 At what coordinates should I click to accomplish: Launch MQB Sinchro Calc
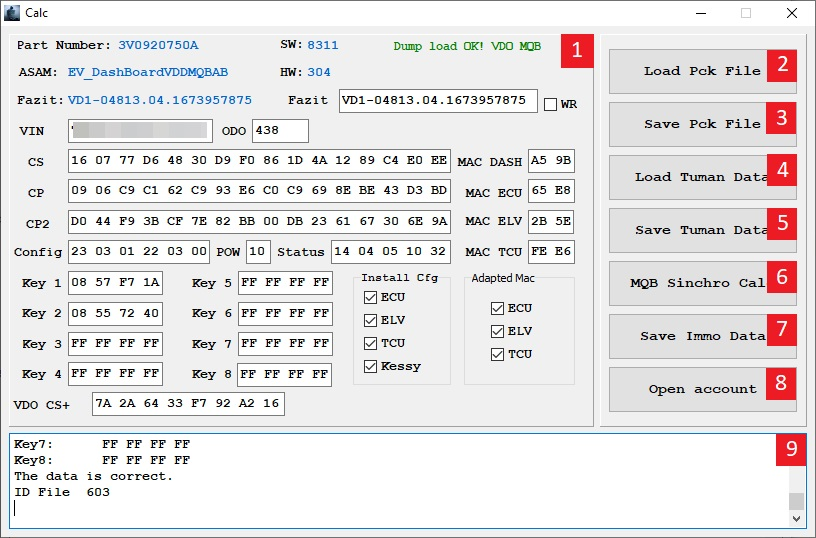click(x=703, y=284)
